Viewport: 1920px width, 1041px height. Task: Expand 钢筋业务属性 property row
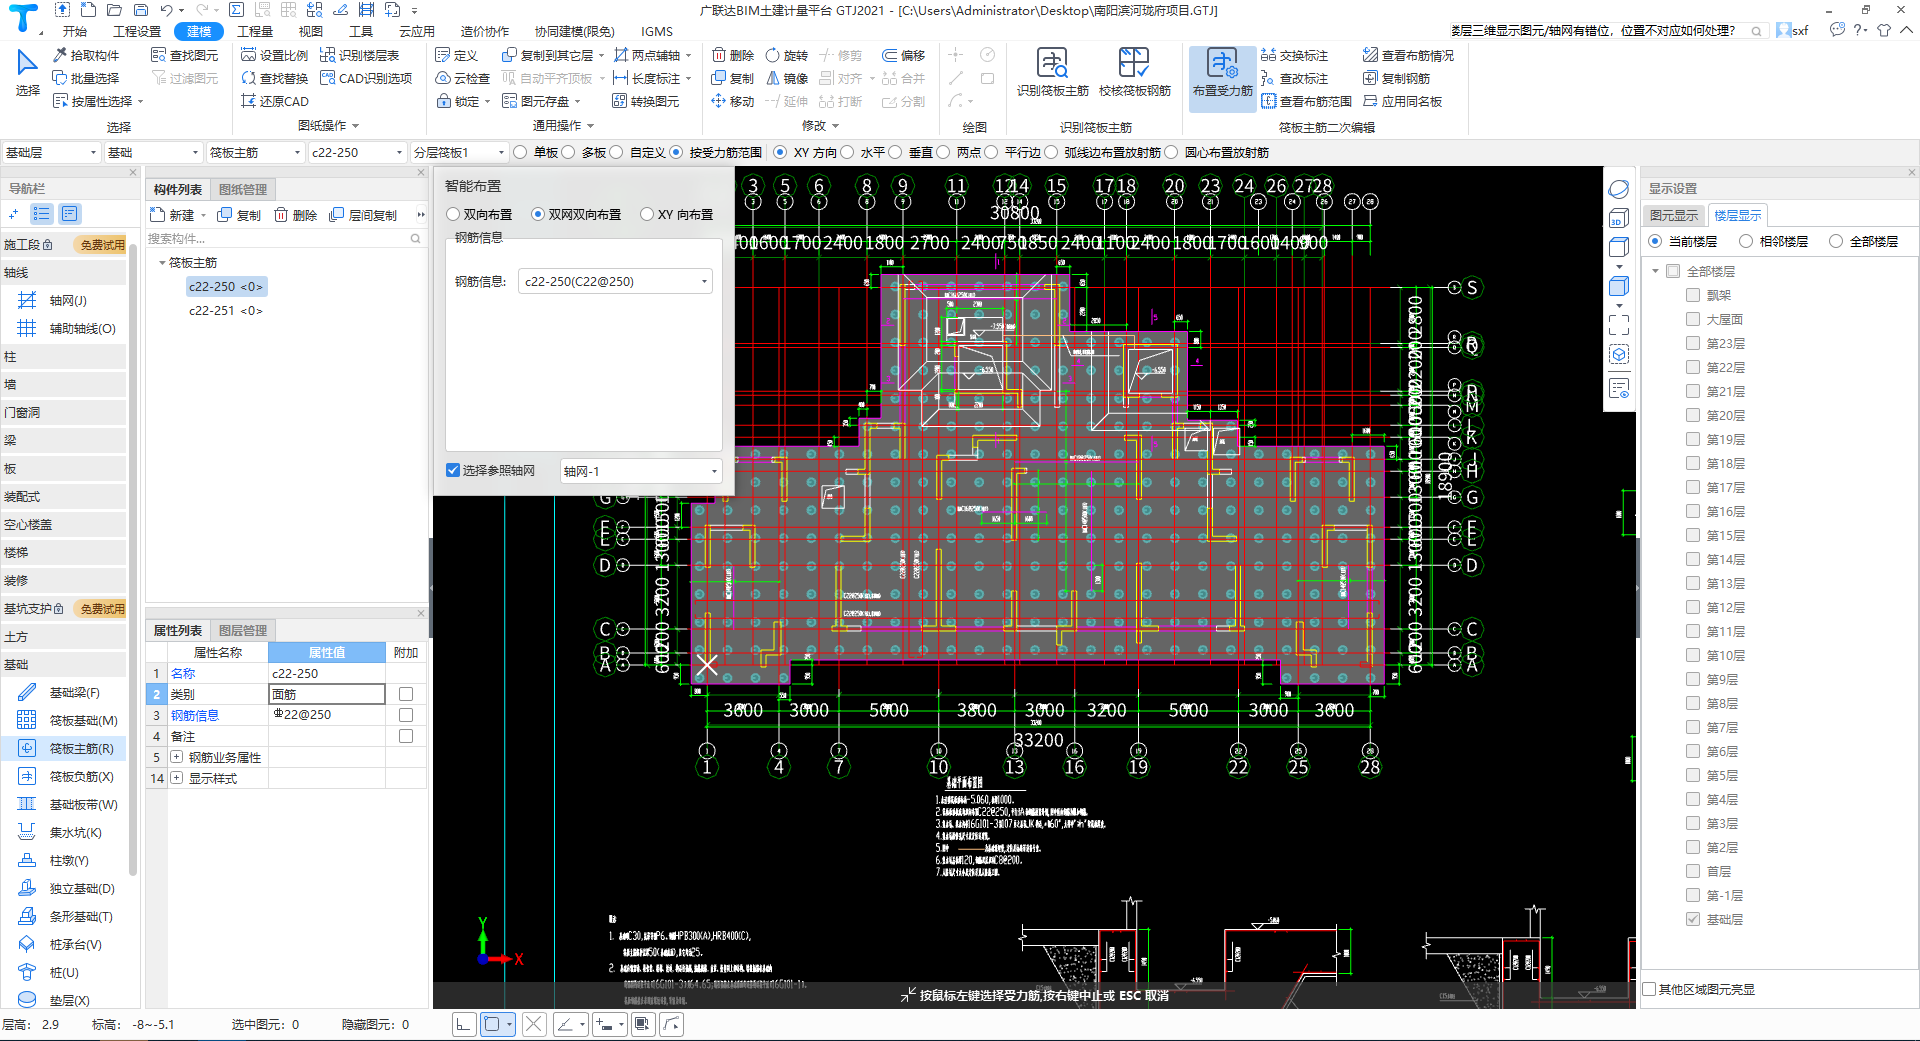pyautogui.click(x=177, y=757)
